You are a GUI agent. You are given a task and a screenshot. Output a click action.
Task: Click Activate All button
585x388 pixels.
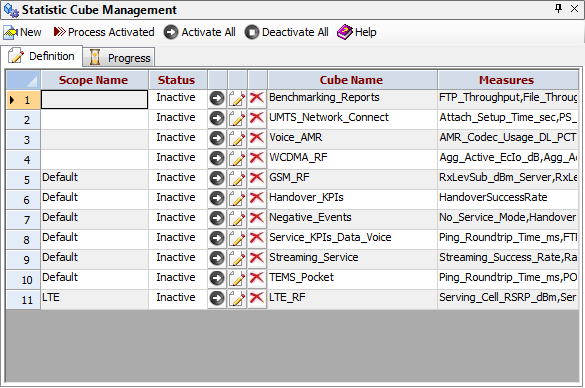pyautogui.click(x=200, y=32)
